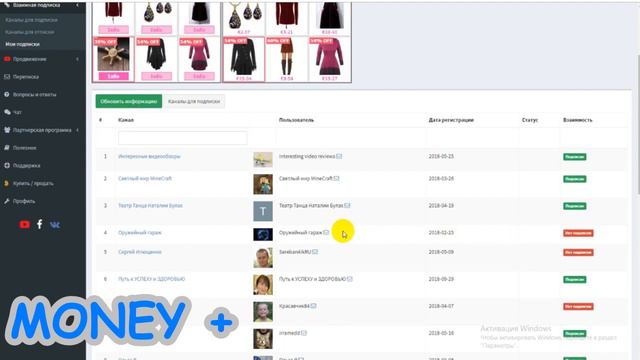Click the boy avatar of Красавчик84
640x360 pixels.
point(263,312)
